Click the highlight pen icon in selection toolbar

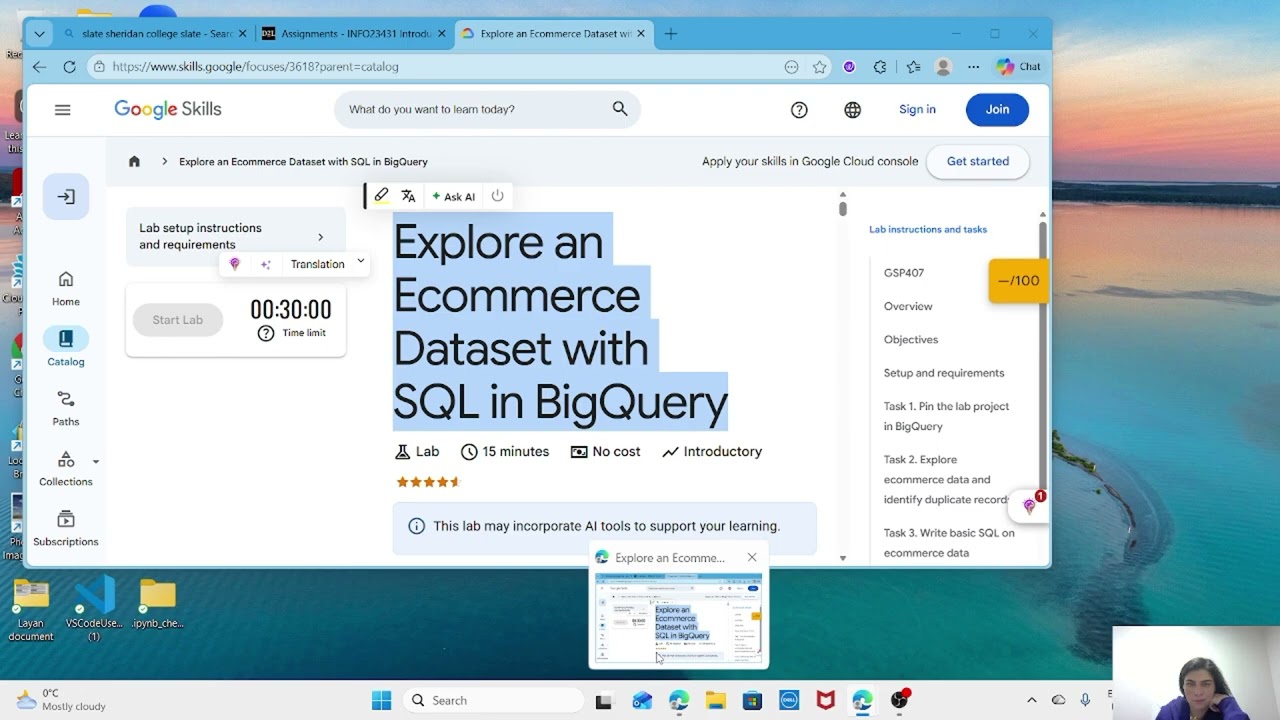381,196
